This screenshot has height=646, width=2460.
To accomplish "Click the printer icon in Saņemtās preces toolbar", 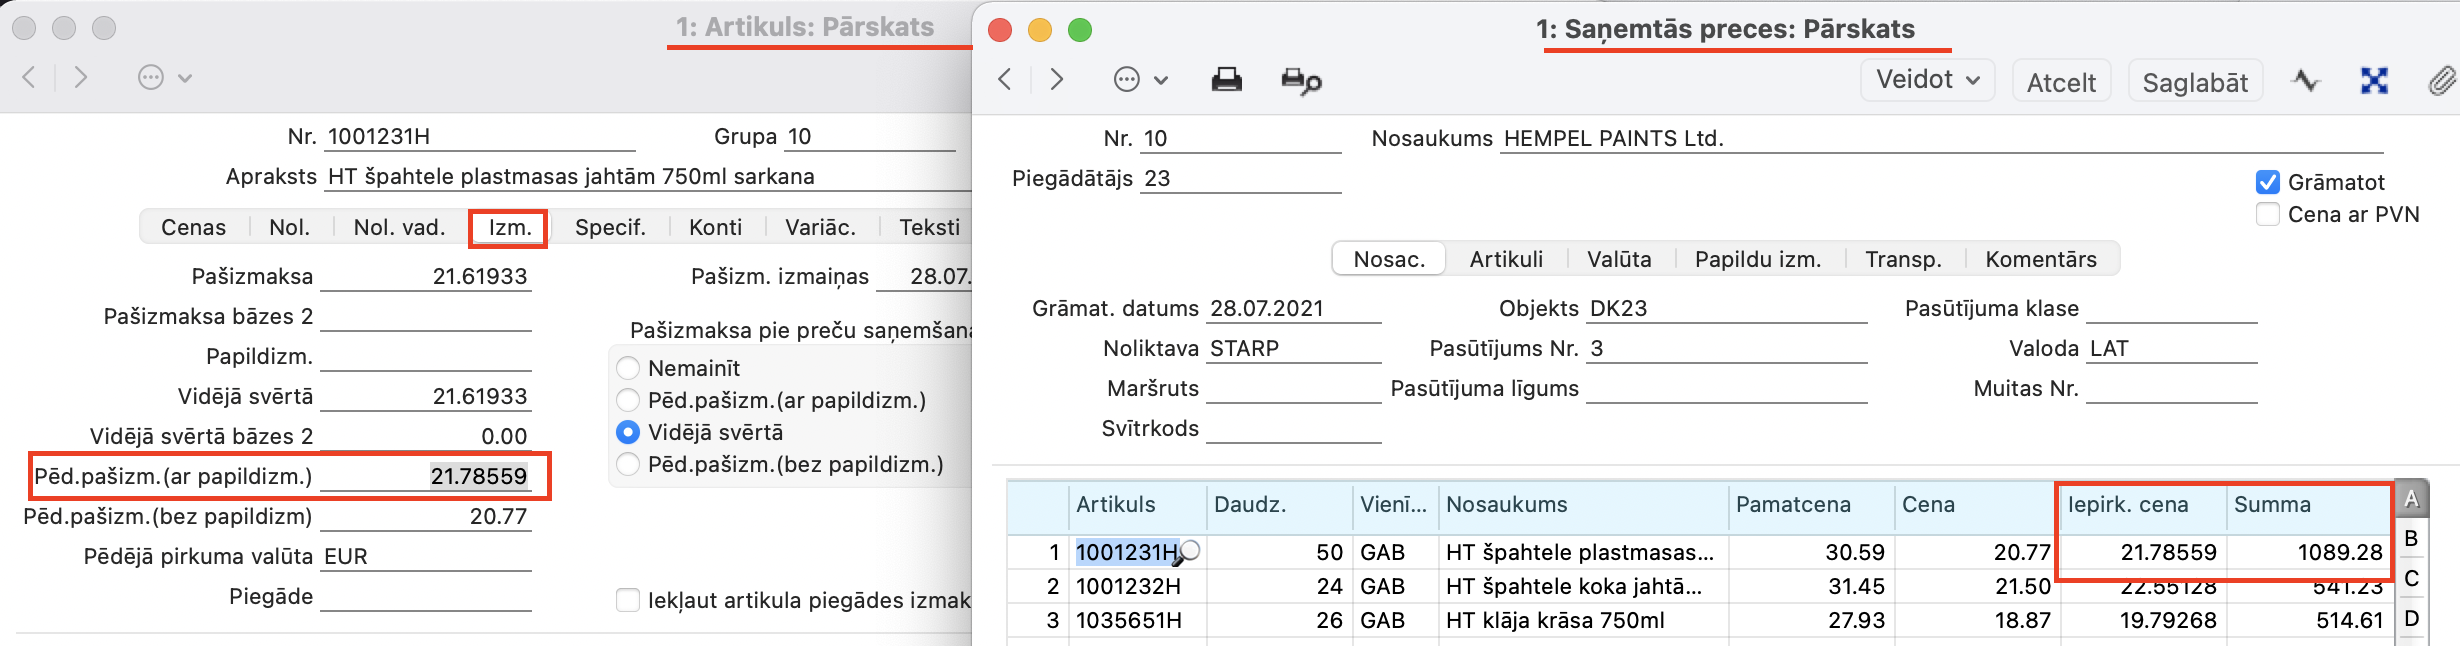I will pyautogui.click(x=1226, y=80).
